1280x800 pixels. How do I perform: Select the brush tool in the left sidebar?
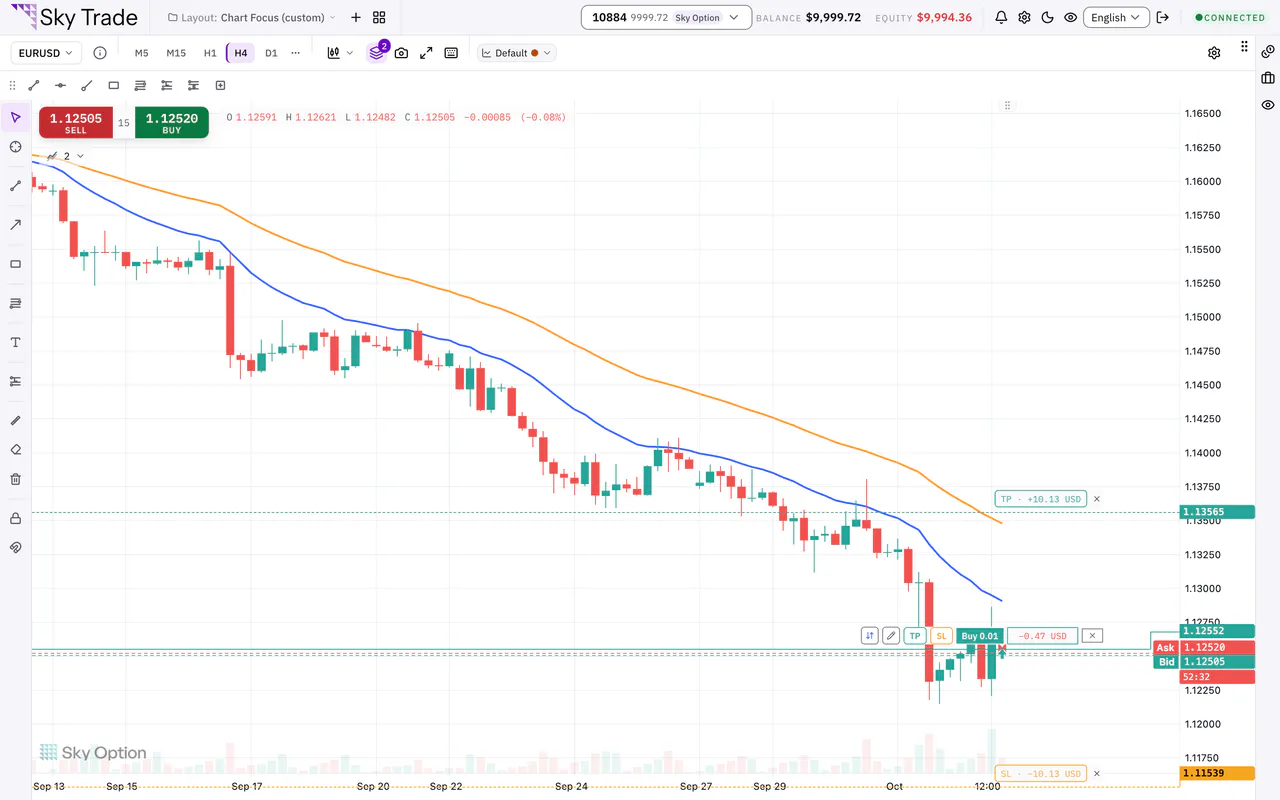tap(16, 420)
